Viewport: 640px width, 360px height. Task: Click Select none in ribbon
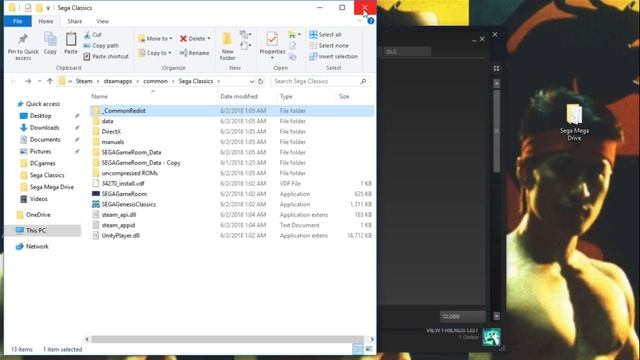coord(329,46)
